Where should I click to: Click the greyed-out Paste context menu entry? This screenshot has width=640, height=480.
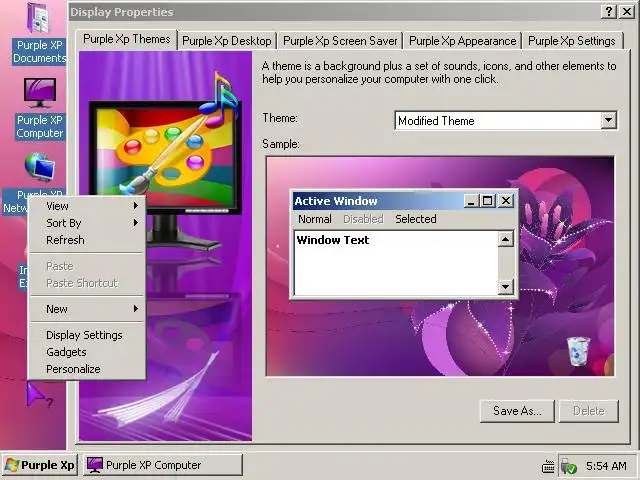[x=87, y=266]
